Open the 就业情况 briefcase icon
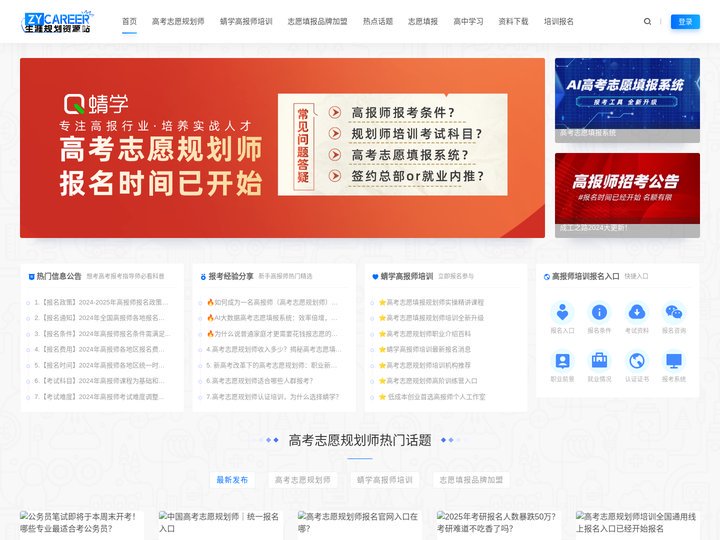 599,361
